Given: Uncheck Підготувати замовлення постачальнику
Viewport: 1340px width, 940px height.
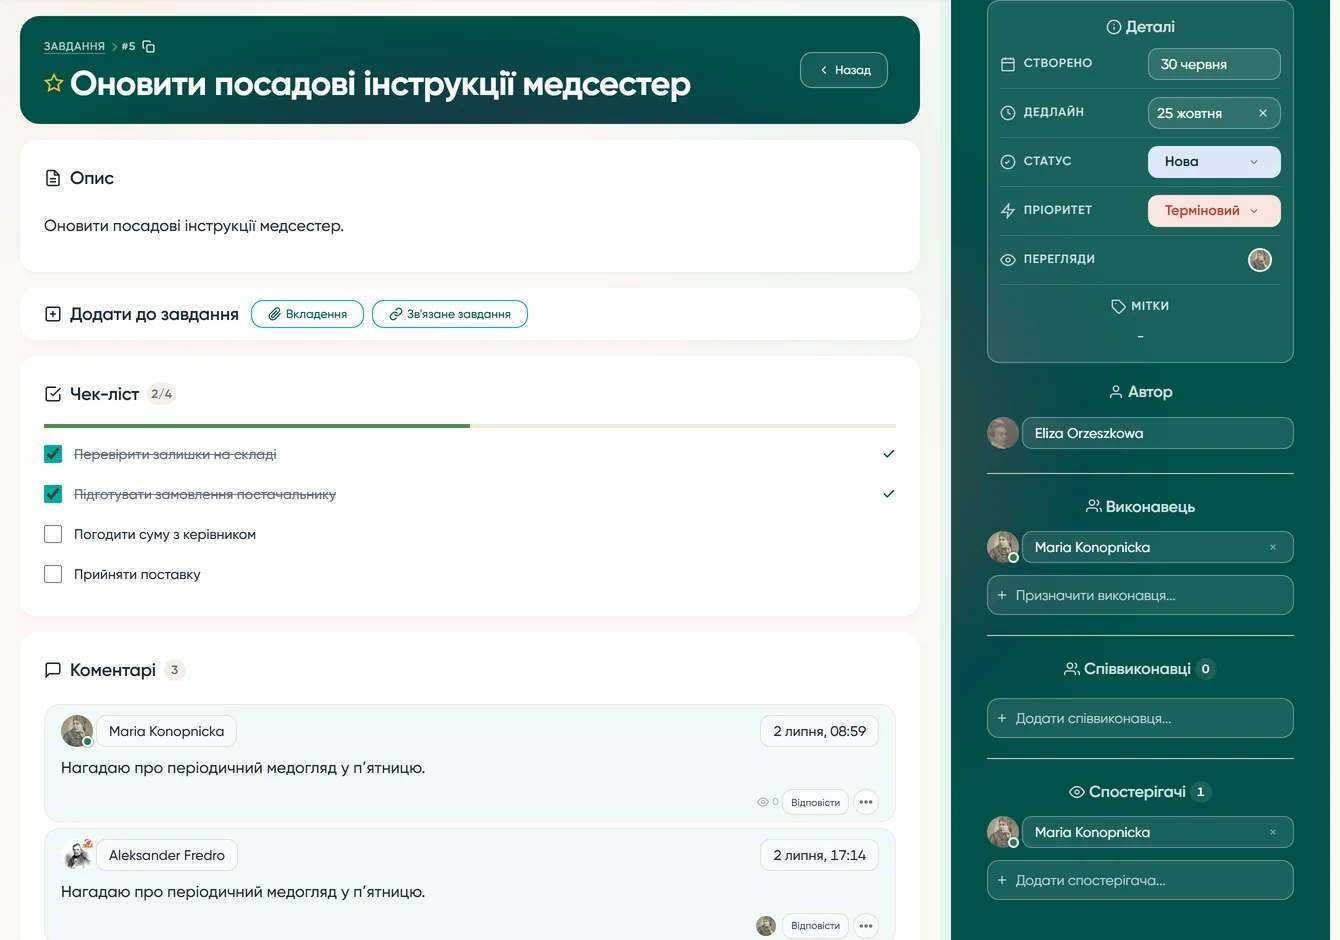Looking at the screenshot, I should [53, 494].
